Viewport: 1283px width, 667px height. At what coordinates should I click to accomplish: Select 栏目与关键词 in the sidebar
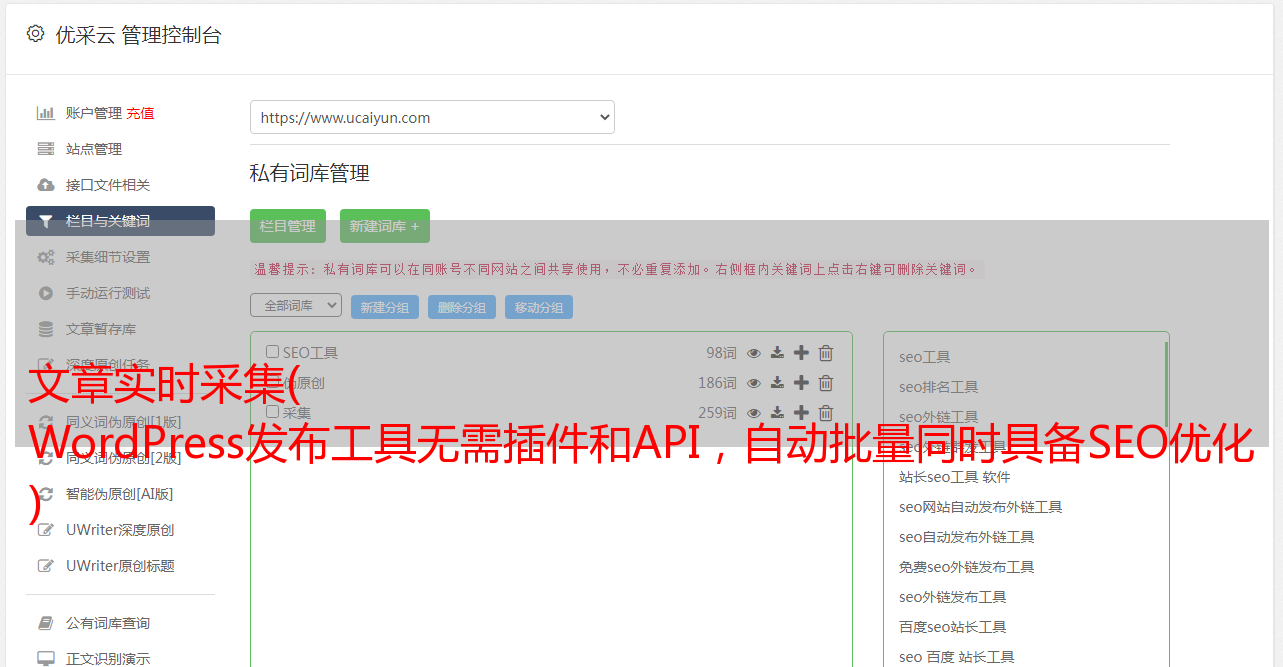[120, 221]
